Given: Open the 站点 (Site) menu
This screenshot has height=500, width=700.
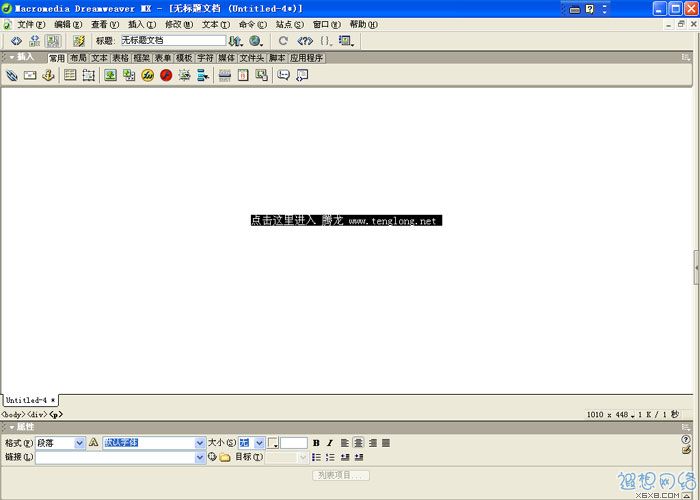Looking at the screenshot, I should coord(289,25).
